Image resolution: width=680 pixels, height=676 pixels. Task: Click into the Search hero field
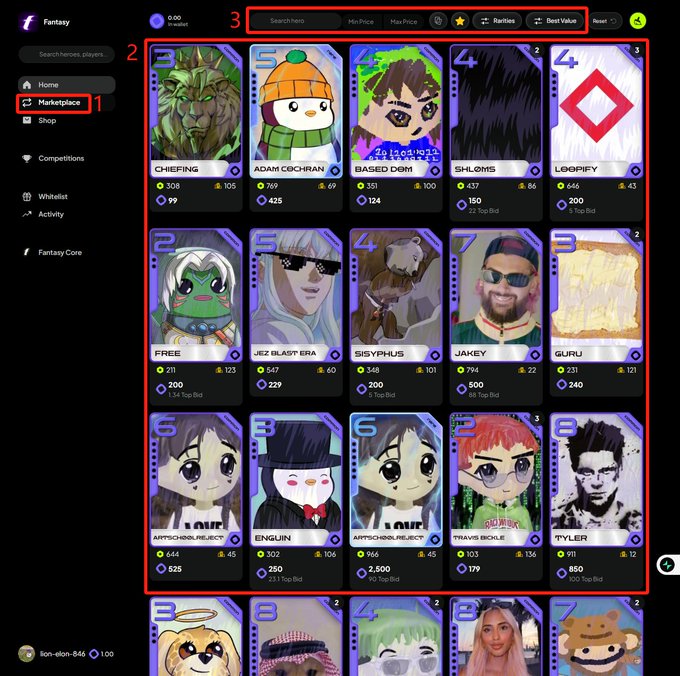[x=296, y=21]
